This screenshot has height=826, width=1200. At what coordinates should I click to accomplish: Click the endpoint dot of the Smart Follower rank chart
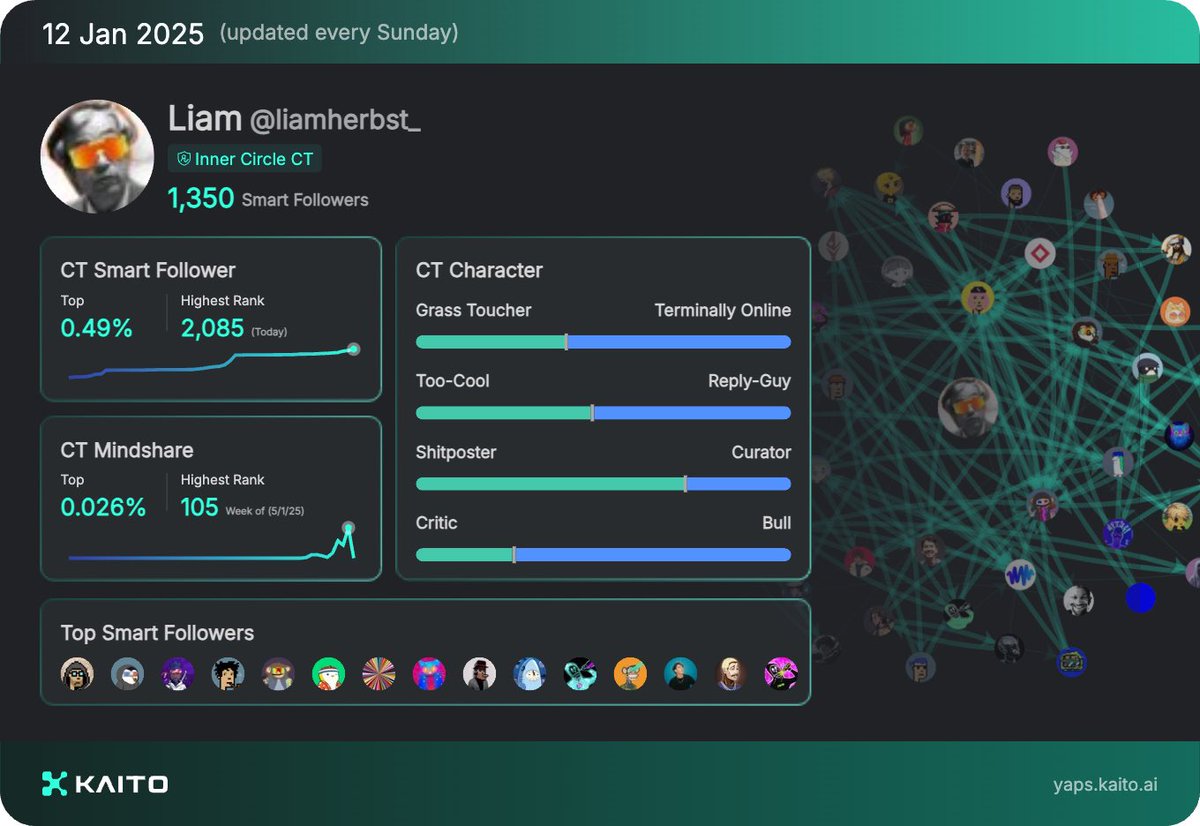[352, 348]
